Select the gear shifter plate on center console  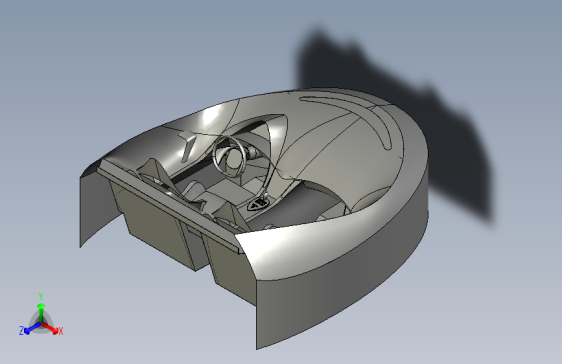tap(258, 205)
